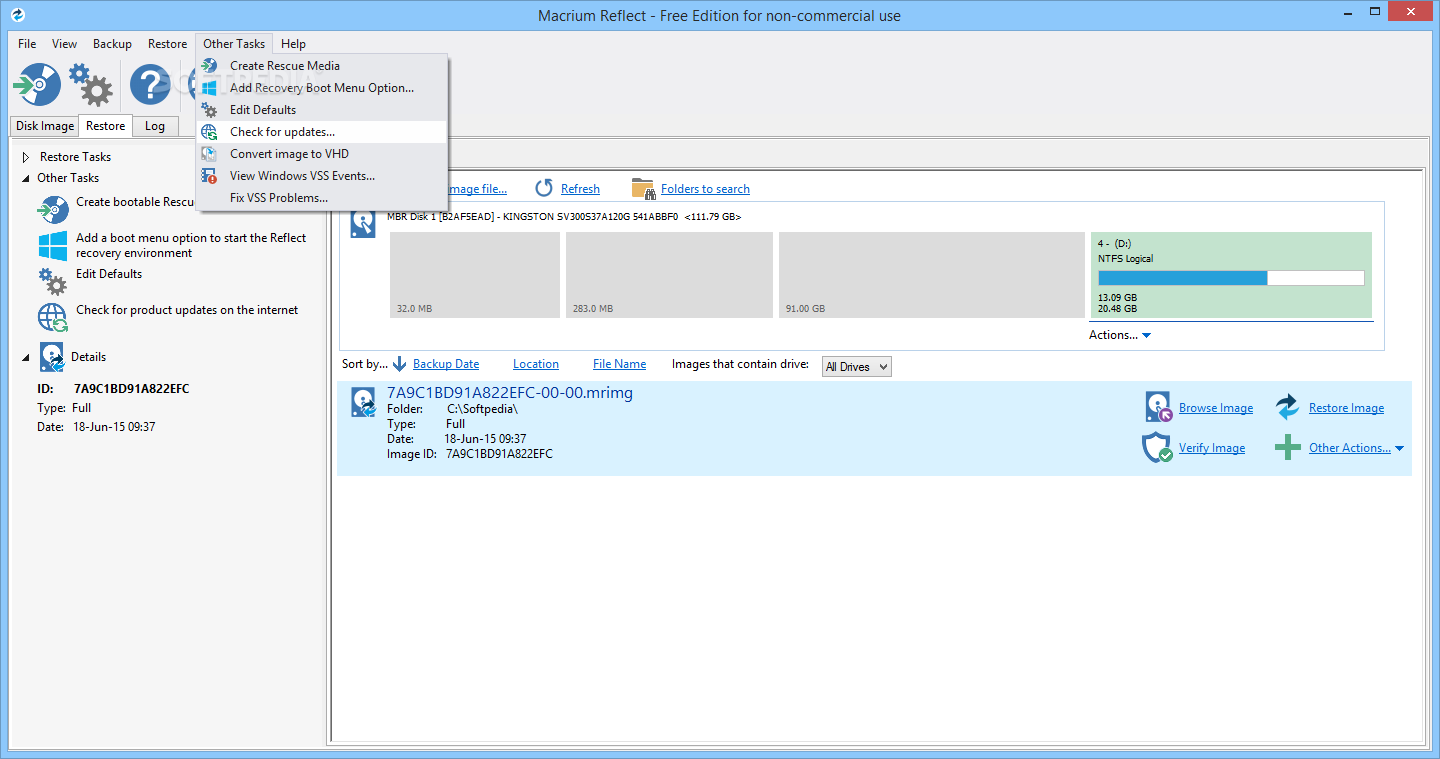Image resolution: width=1440 pixels, height=759 pixels.
Task: Close the Other Tasks menu
Action: [234, 44]
